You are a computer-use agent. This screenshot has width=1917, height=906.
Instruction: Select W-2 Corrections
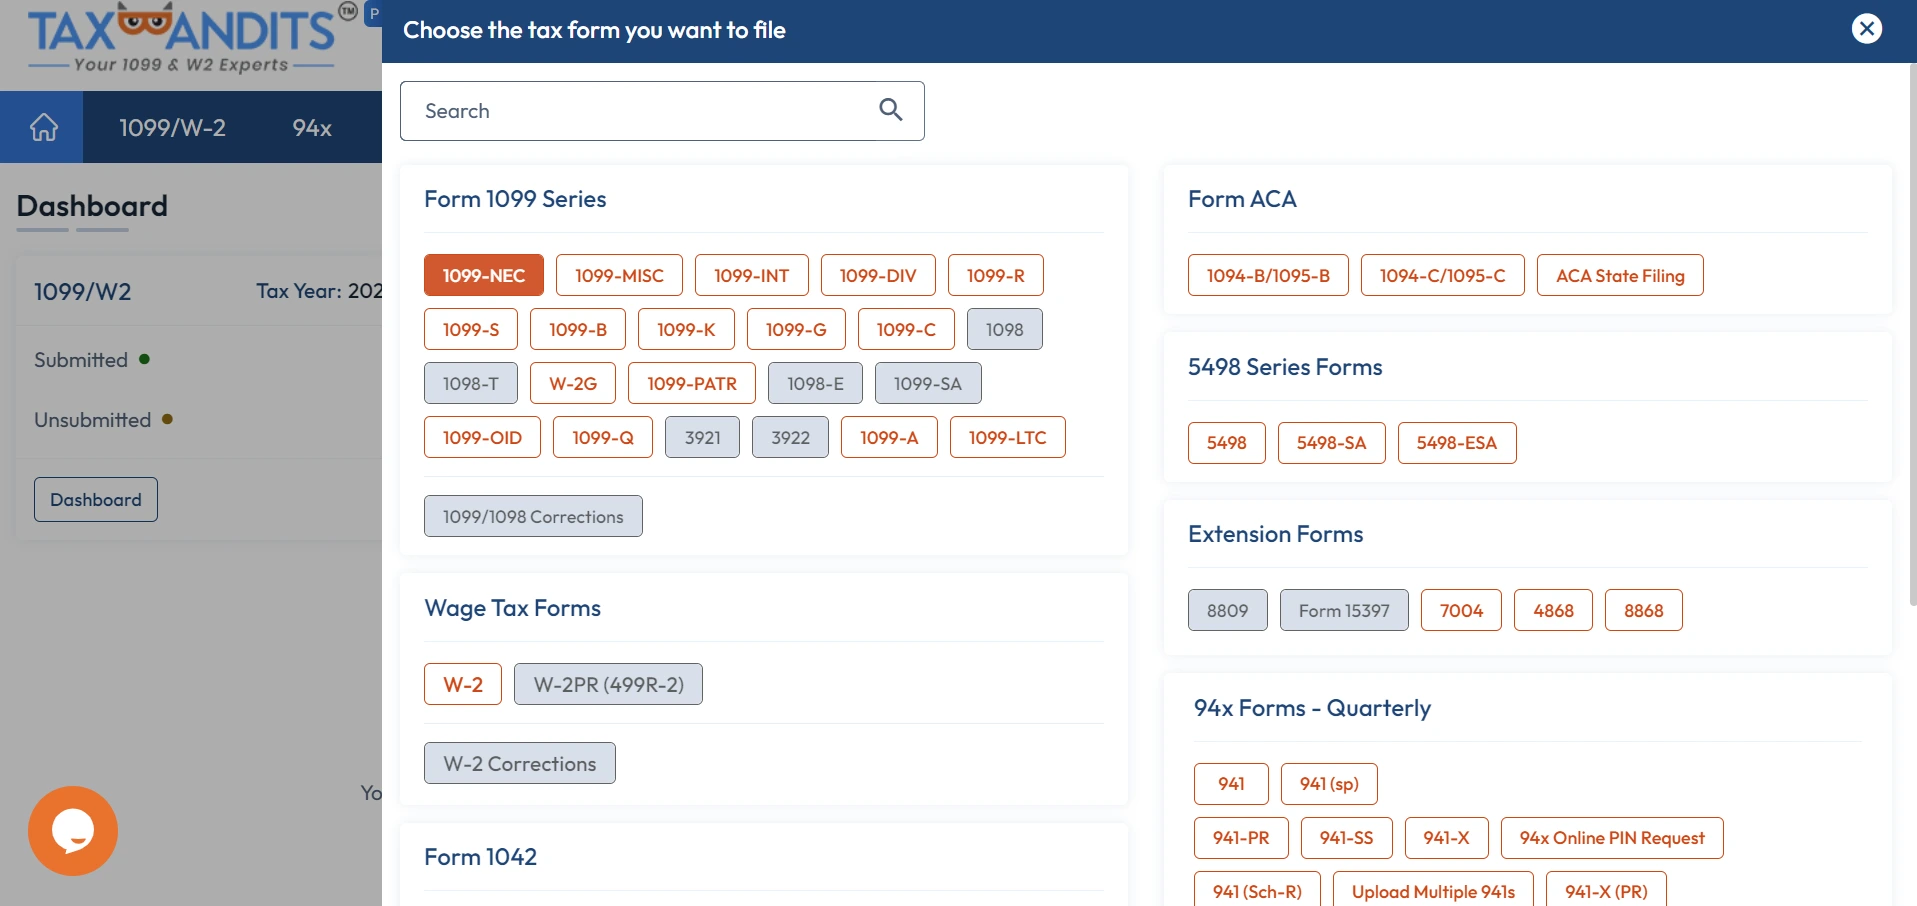point(518,762)
